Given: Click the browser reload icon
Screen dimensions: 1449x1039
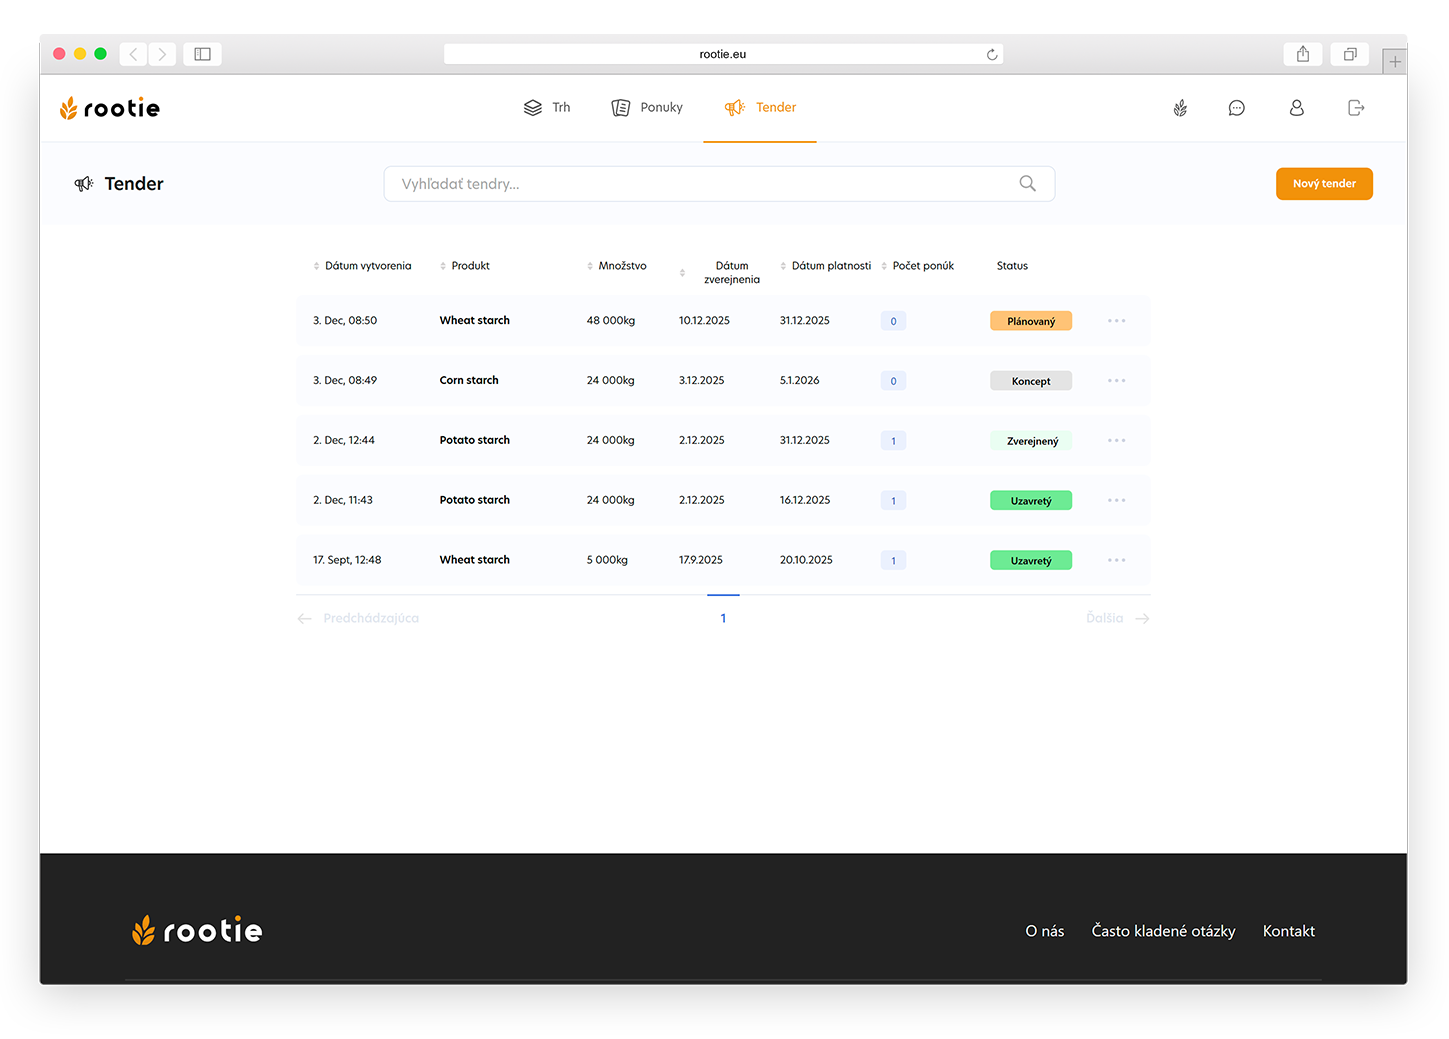Looking at the screenshot, I should [992, 54].
